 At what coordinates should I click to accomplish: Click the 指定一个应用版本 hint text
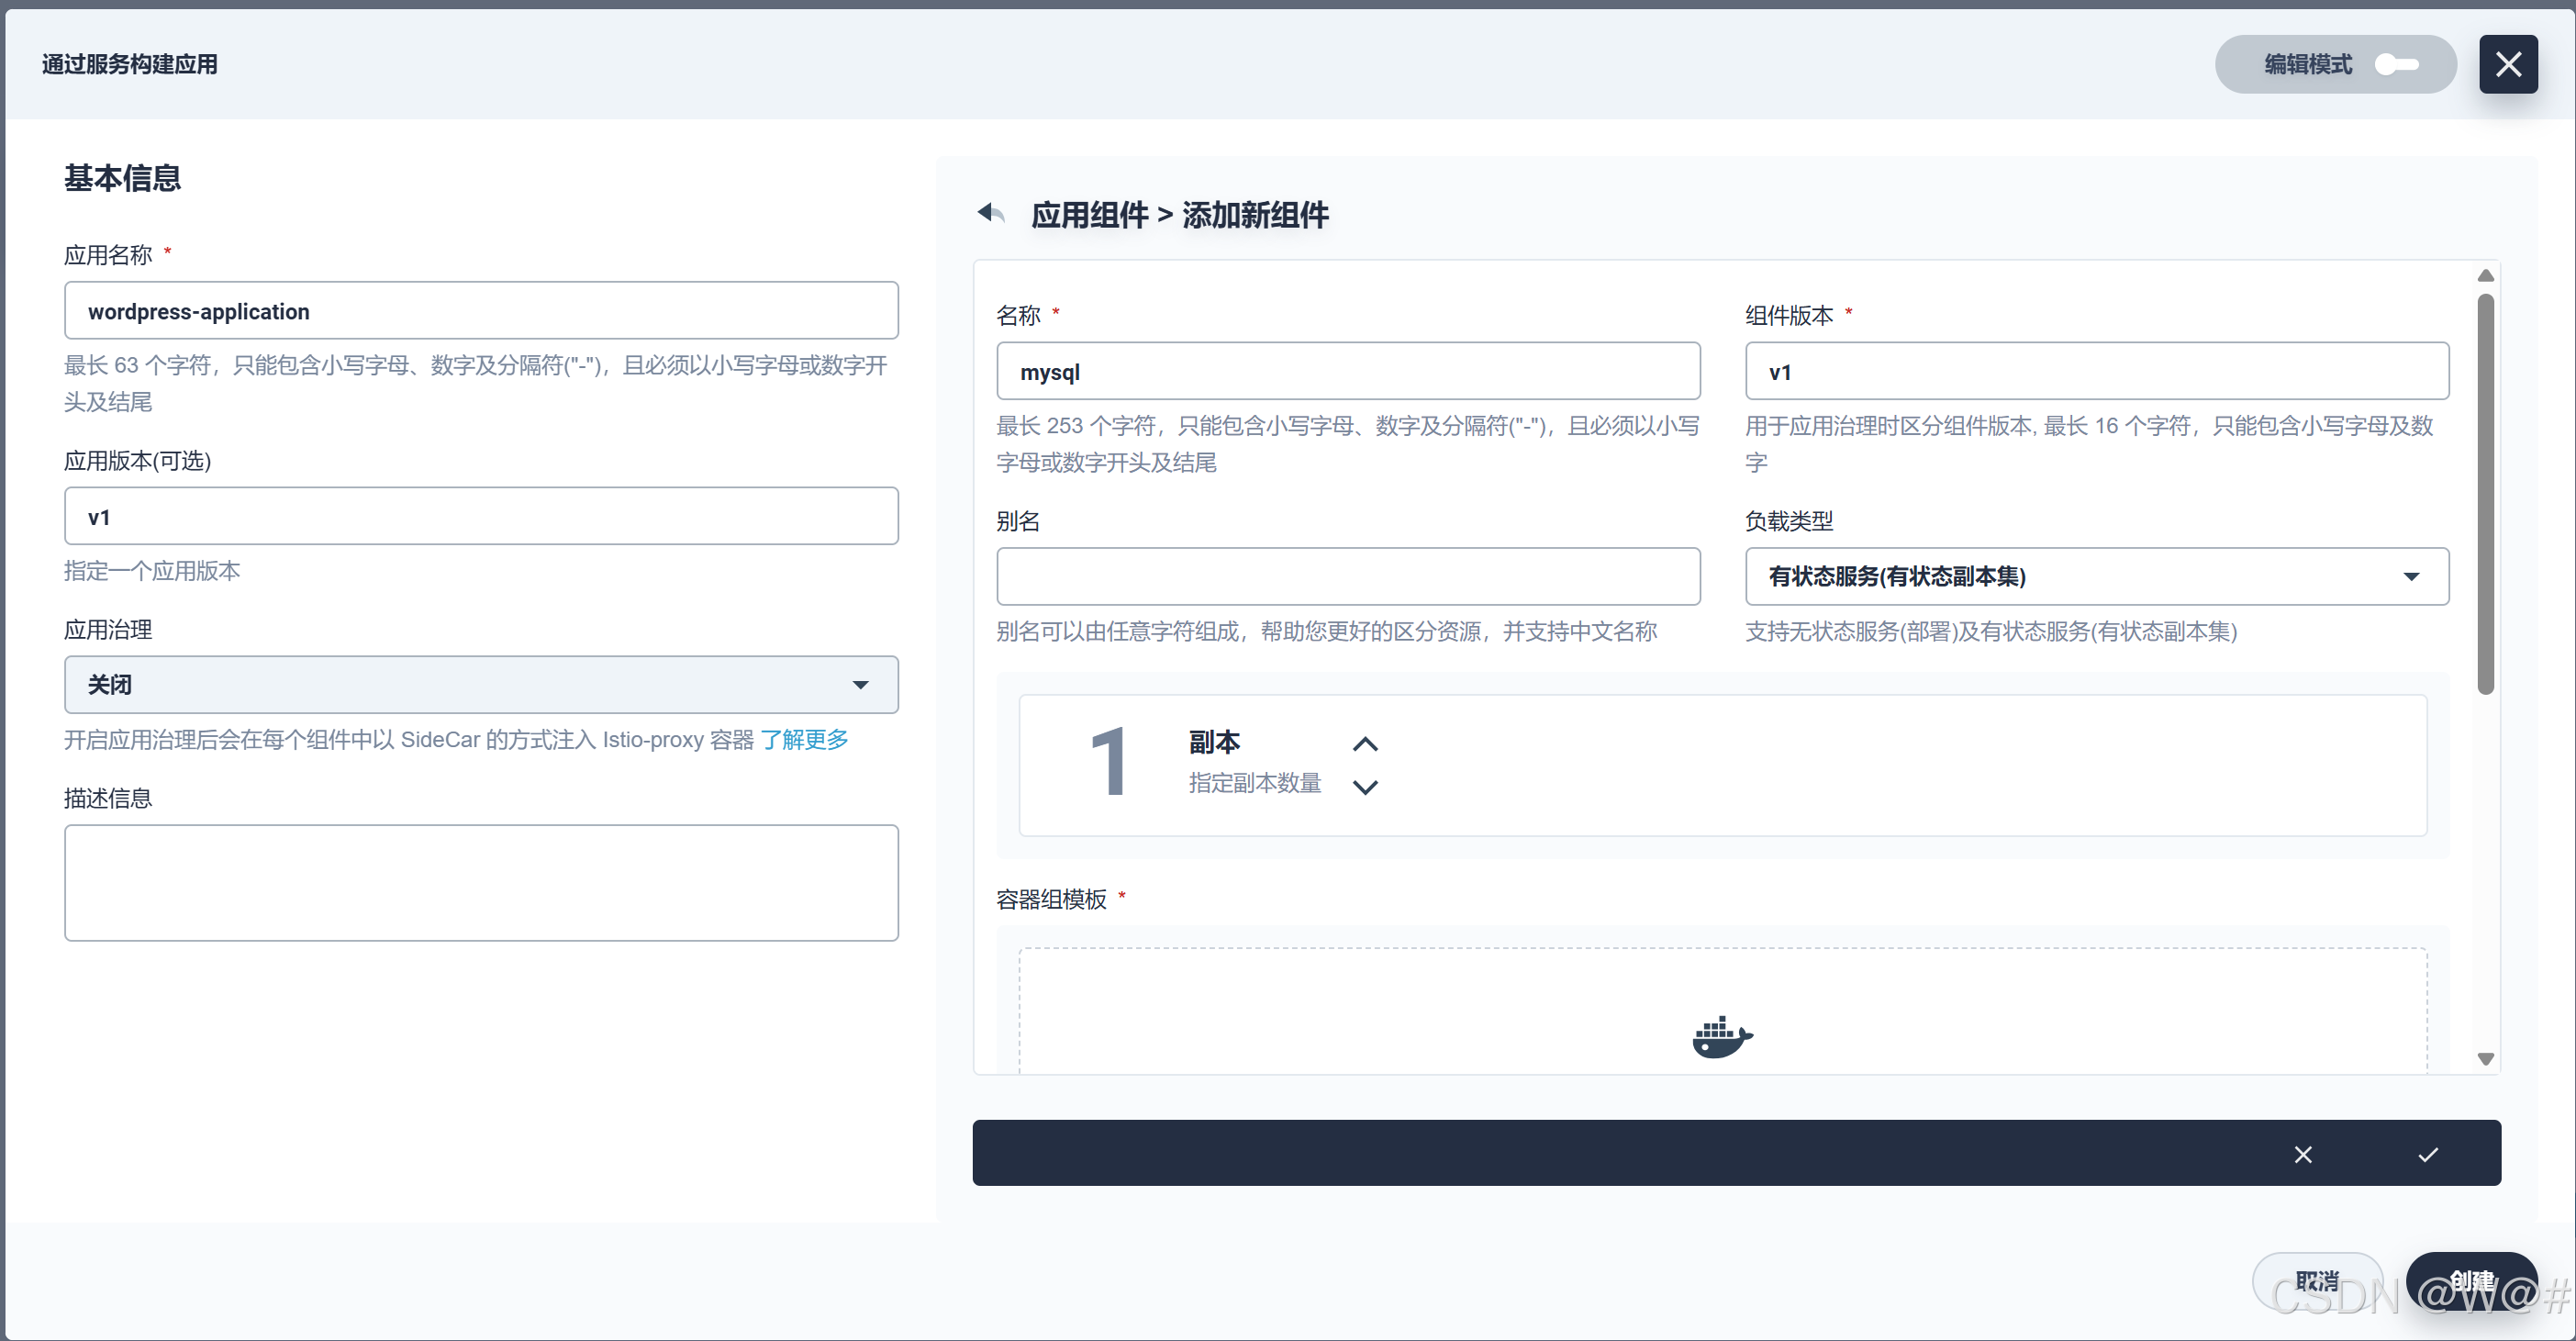click(152, 571)
